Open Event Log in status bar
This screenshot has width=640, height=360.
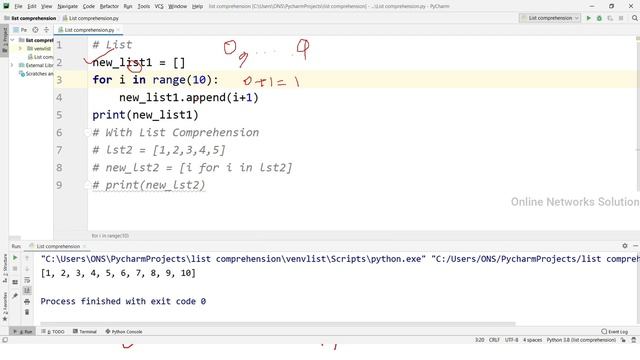point(615,331)
